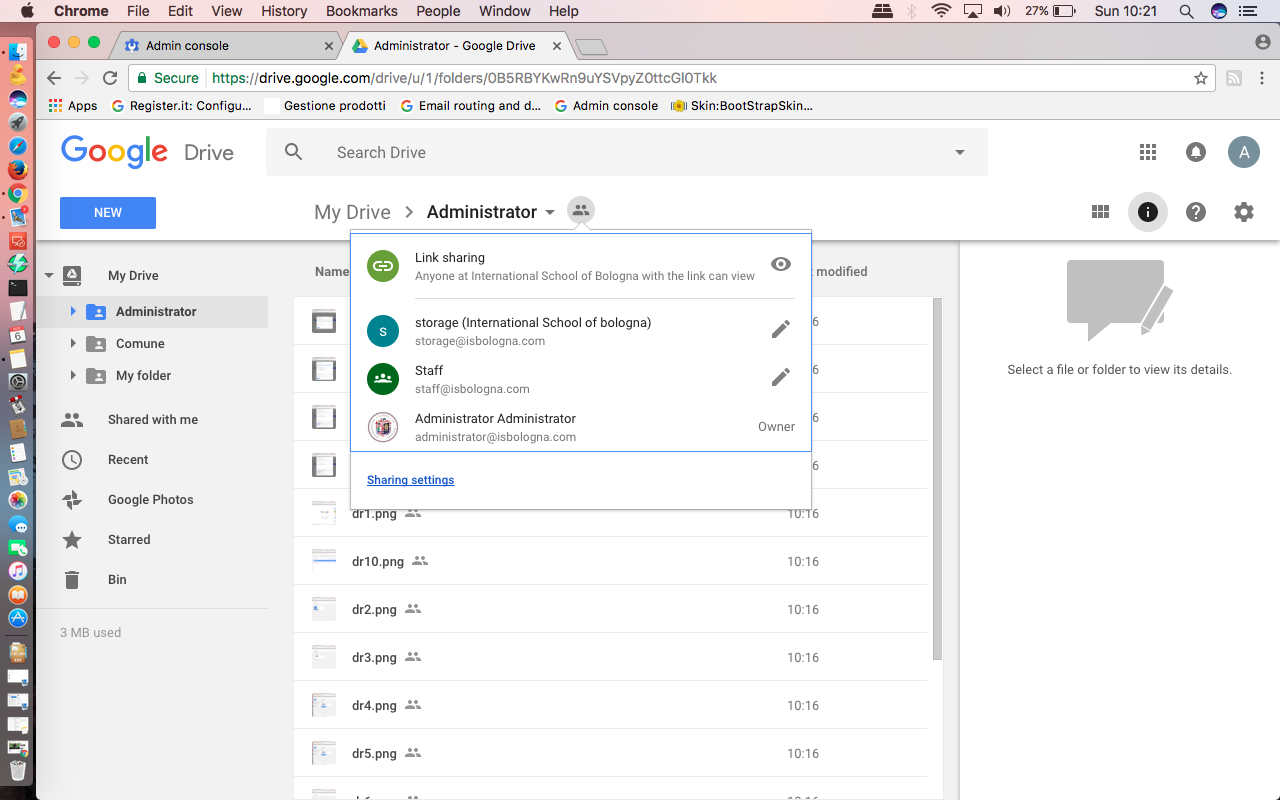Select dr5.png file row

click(610, 754)
